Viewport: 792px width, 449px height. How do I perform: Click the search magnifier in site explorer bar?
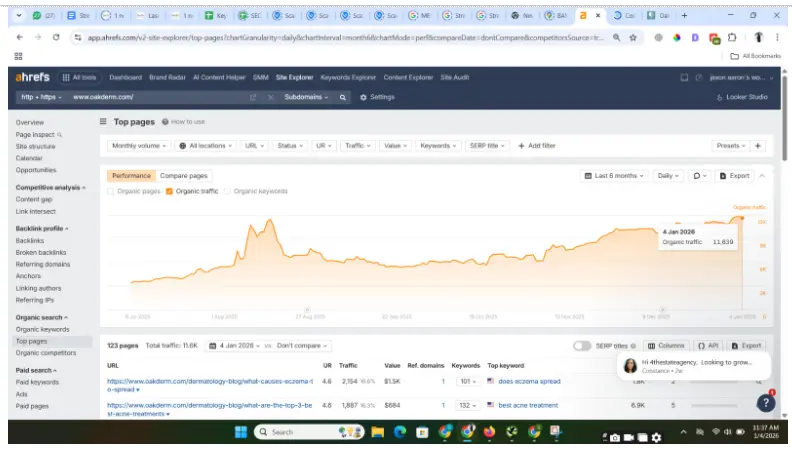point(342,97)
